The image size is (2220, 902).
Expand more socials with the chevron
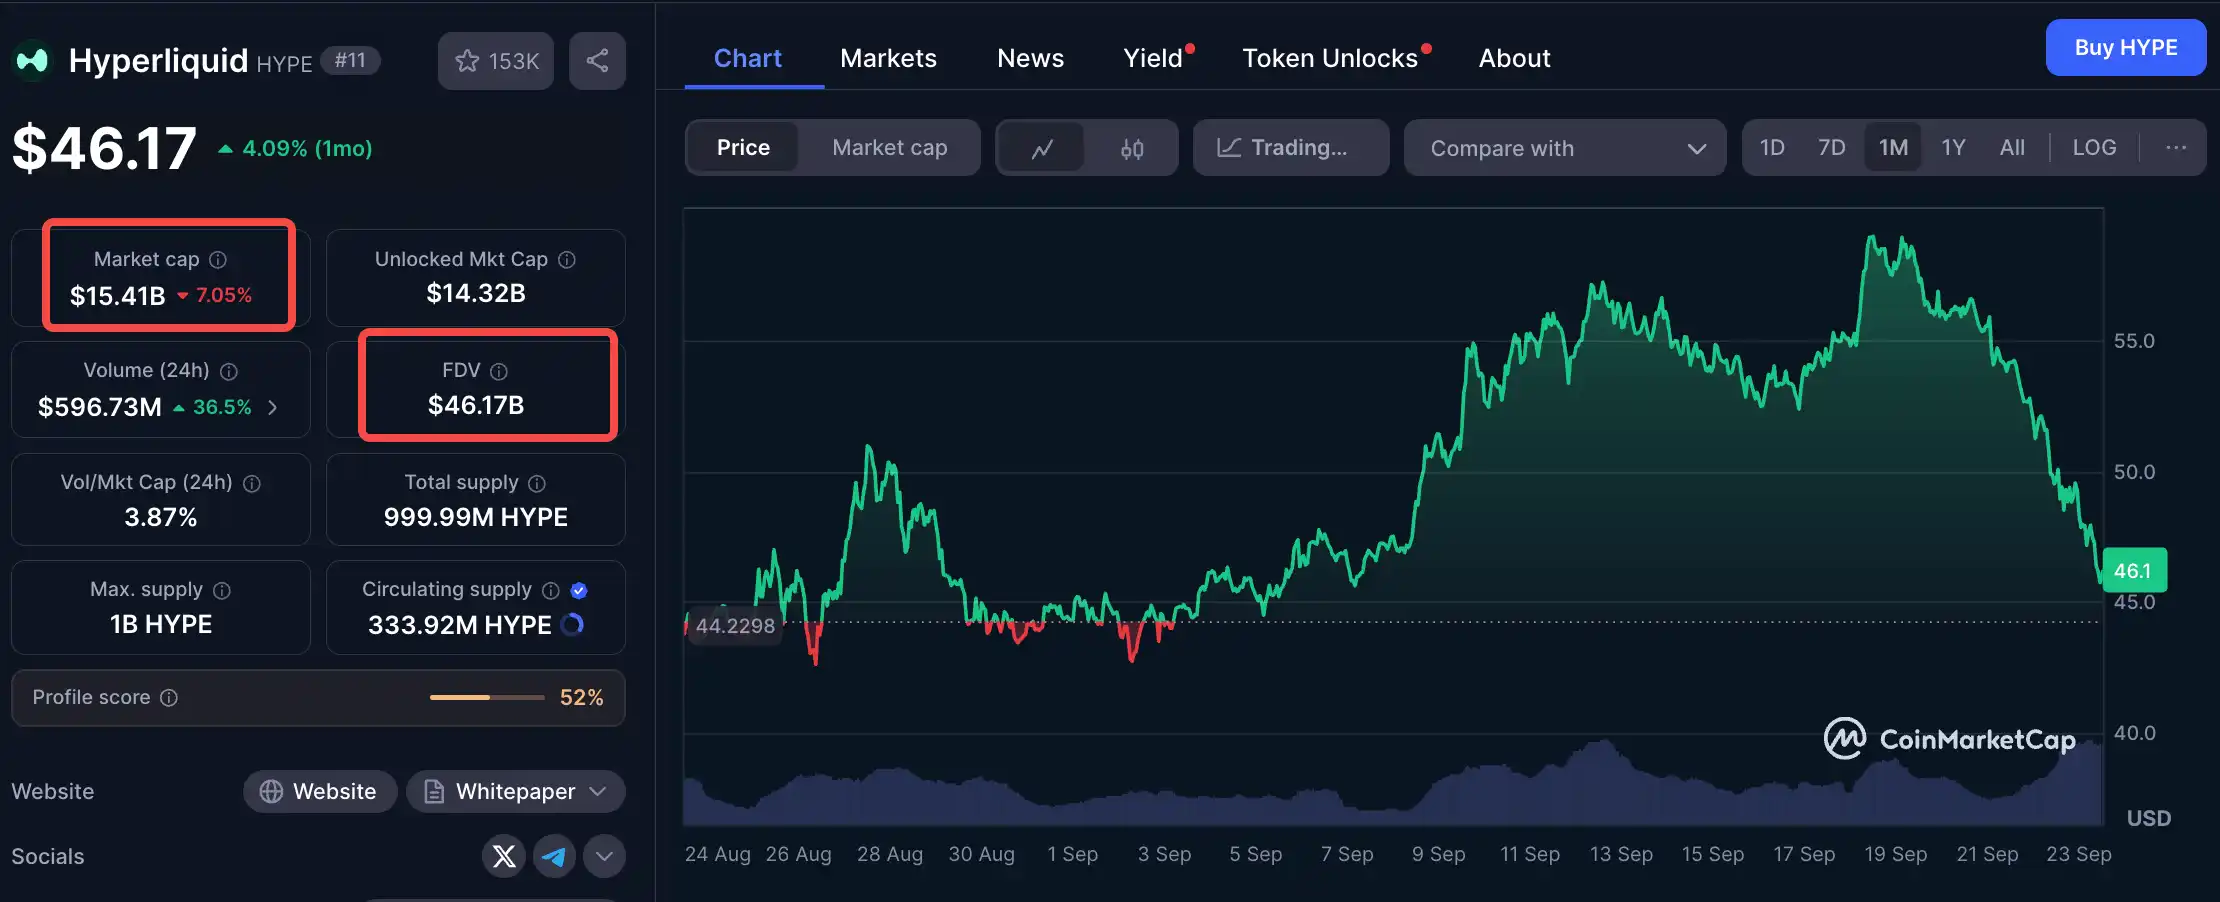tap(604, 856)
